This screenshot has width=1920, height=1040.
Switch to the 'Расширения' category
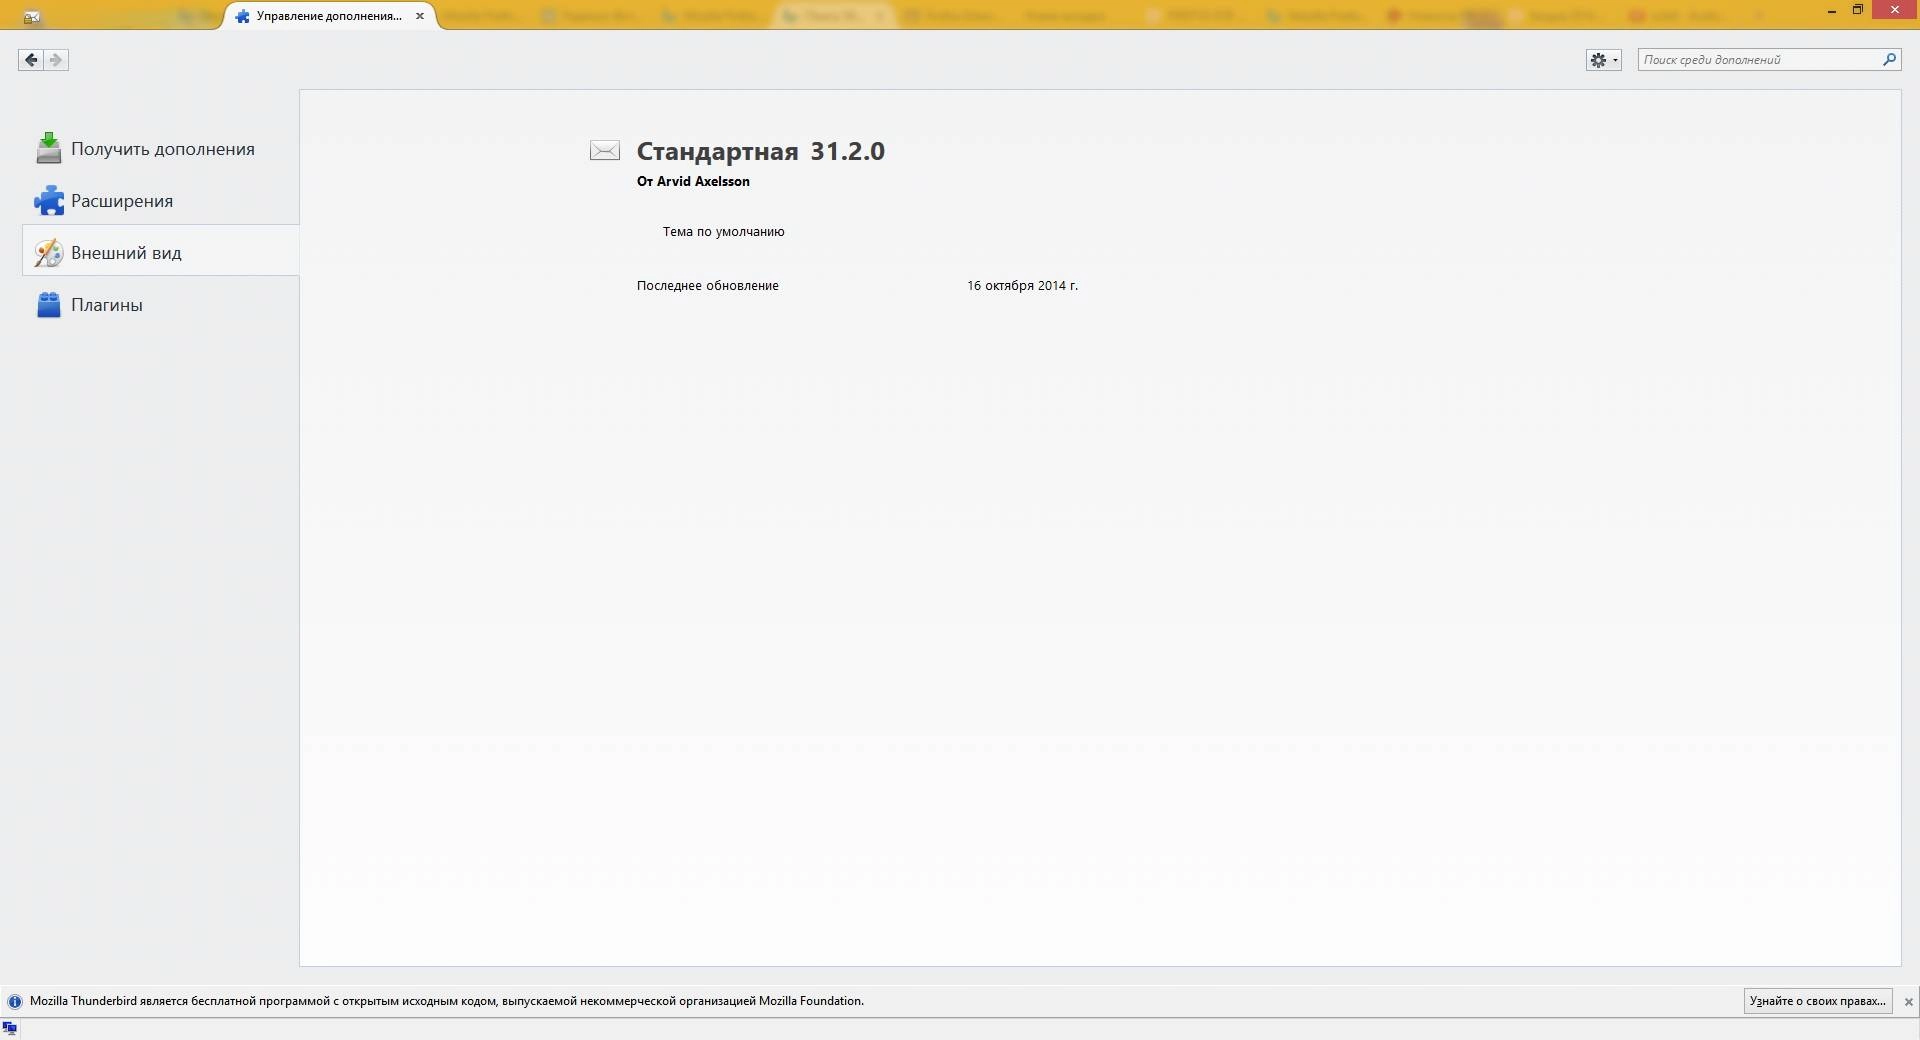[160, 201]
